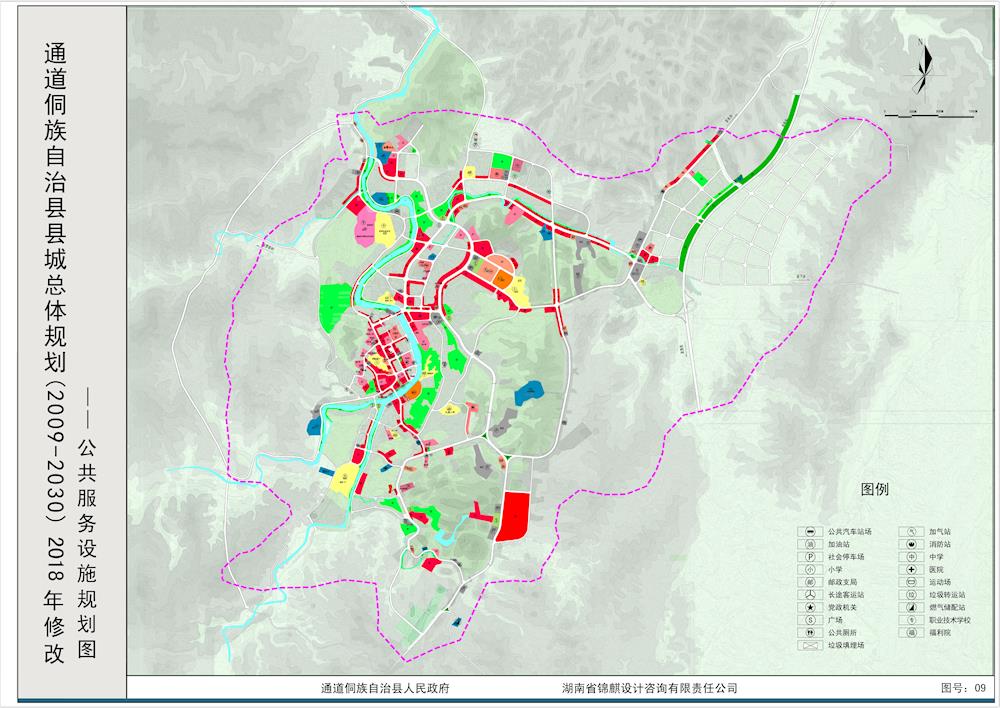Click the 图号: 09 sheet number
Image resolution: width=1000 pixels, height=708 pixels.
[x=963, y=689]
